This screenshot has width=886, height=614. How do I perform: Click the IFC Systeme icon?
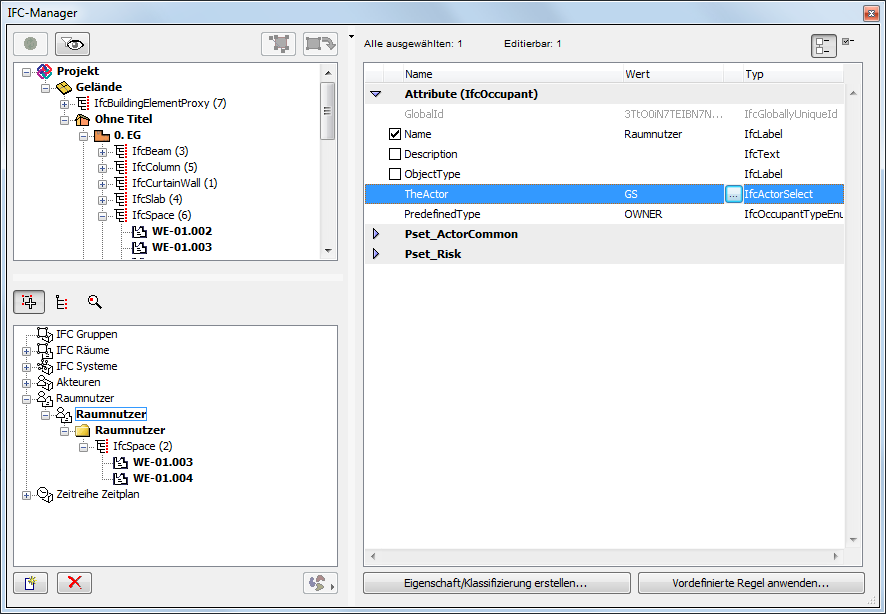click(45, 366)
